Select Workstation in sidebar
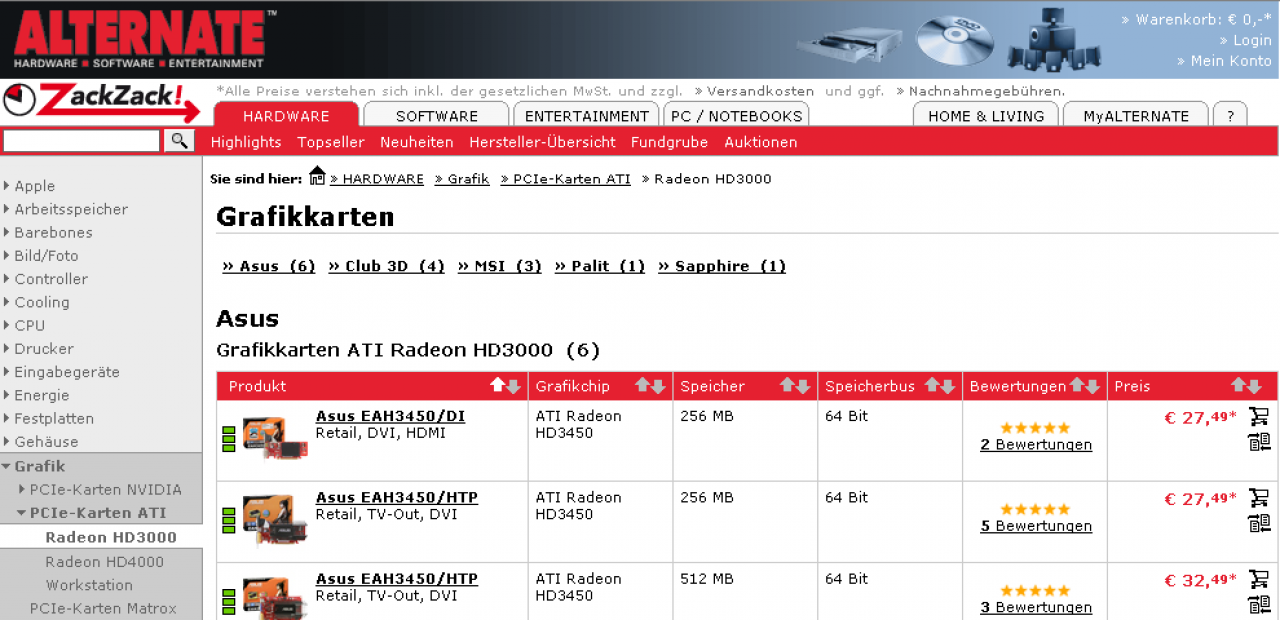1280x620 pixels. (89, 585)
